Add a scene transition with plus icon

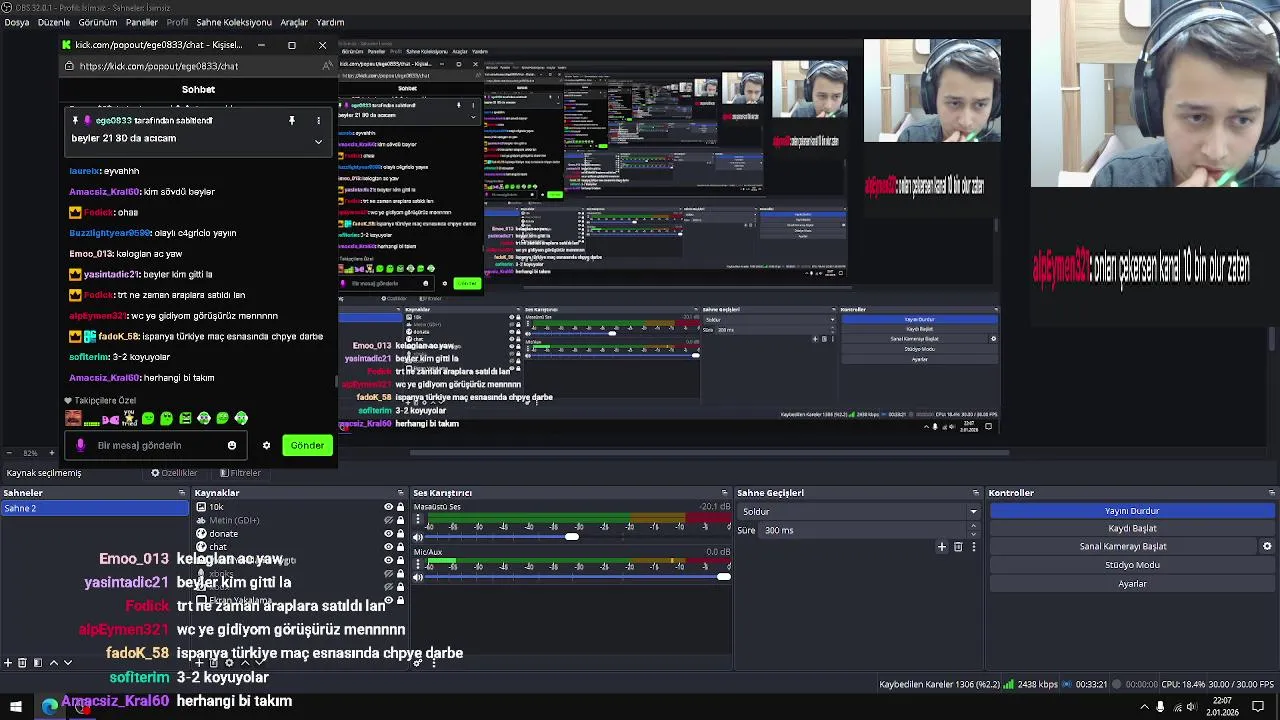click(941, 547)
